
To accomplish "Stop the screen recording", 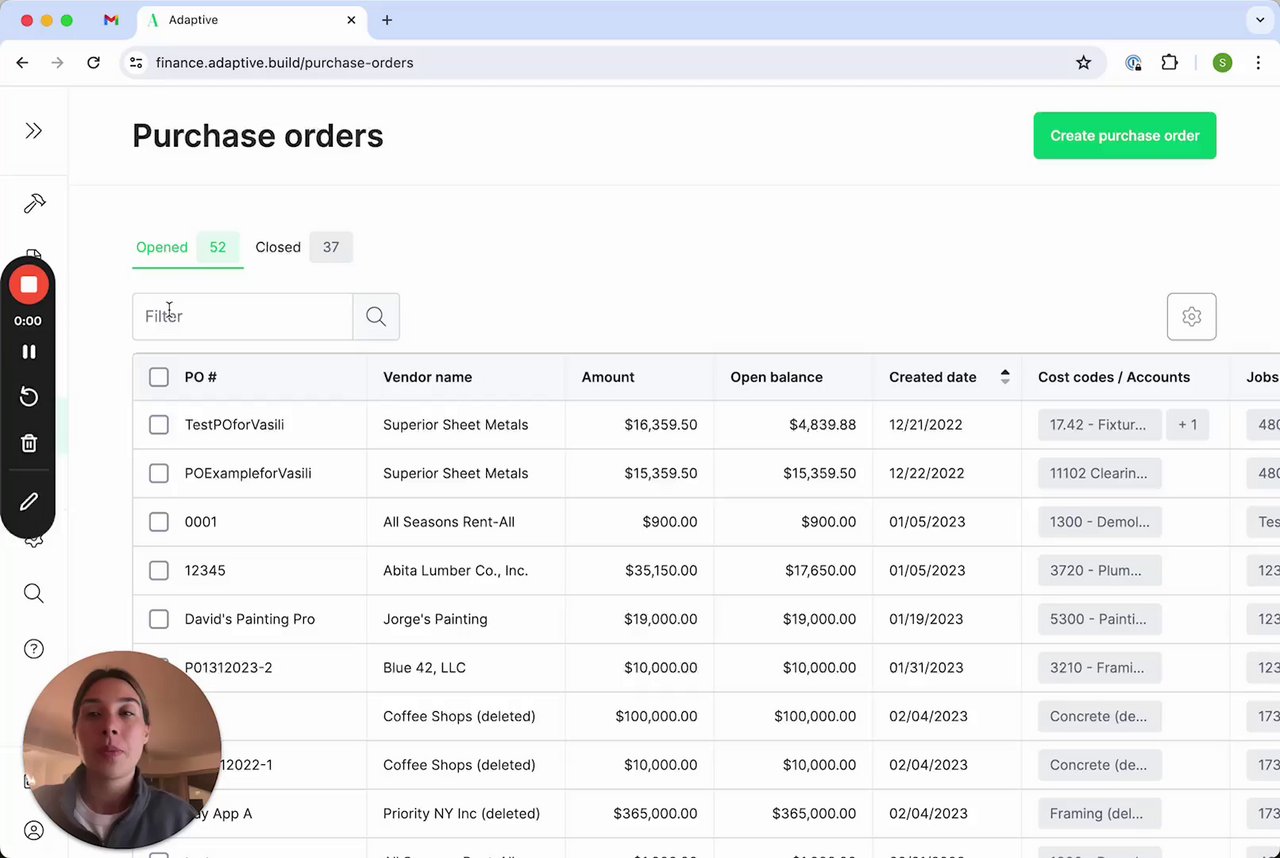I will click(29, 285).
